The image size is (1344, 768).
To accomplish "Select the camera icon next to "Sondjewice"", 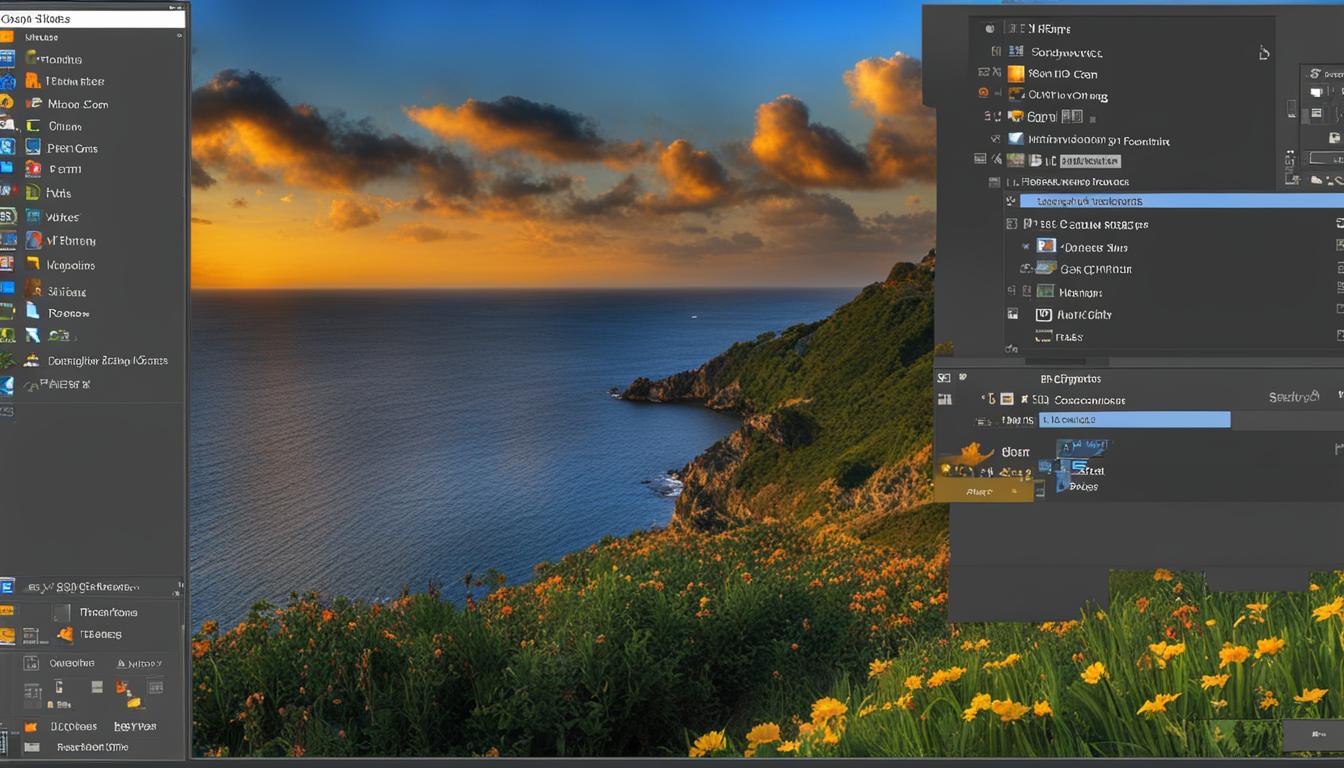I will 1013,51.
